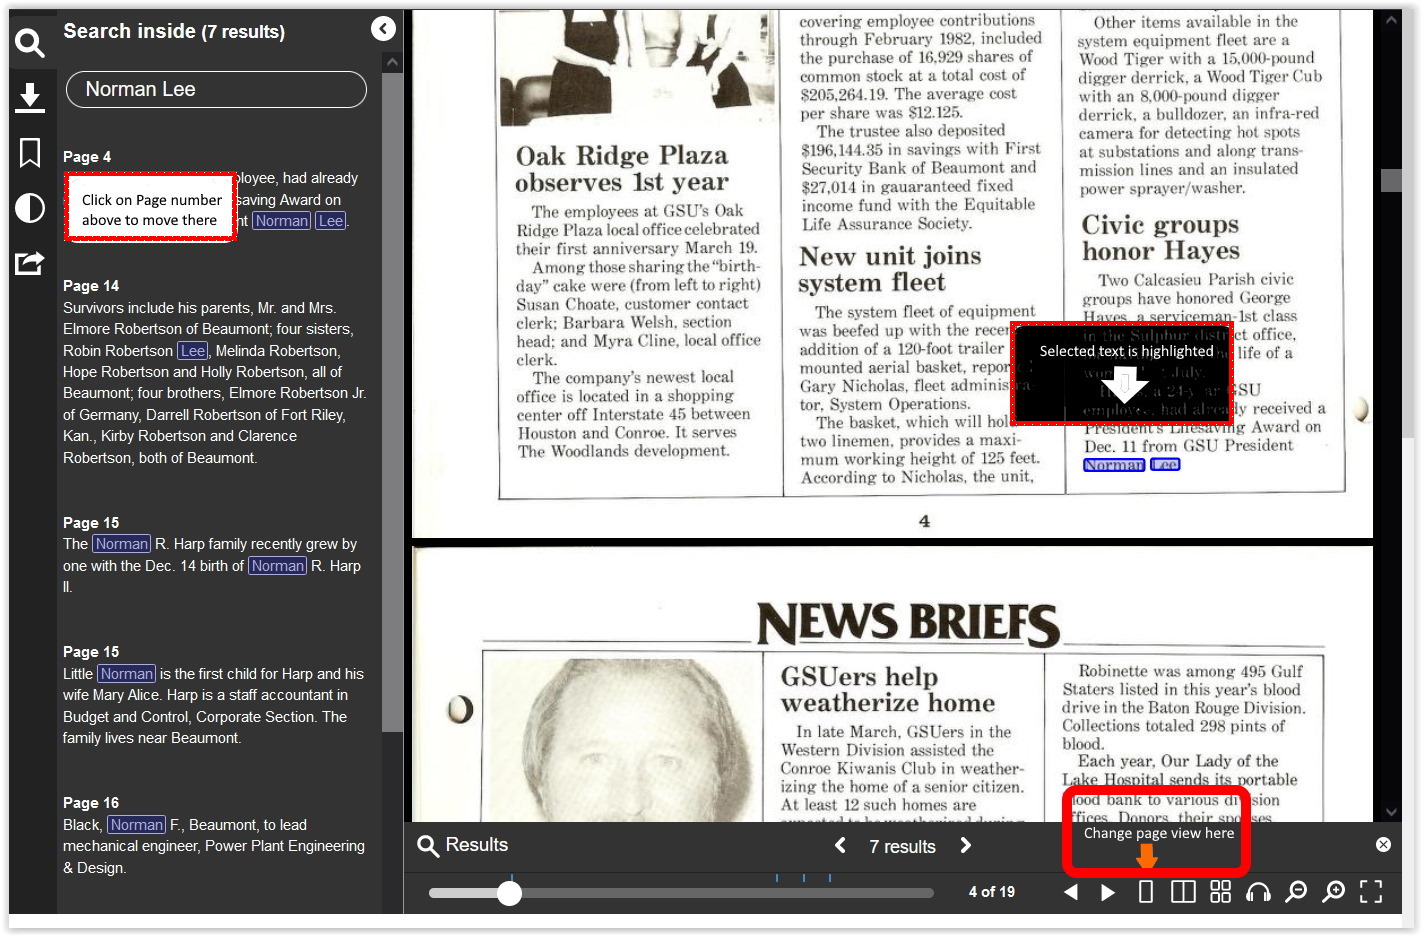Zoom in using the plus magnifier
This screenshot has height=936, width=1422.
1333,892
